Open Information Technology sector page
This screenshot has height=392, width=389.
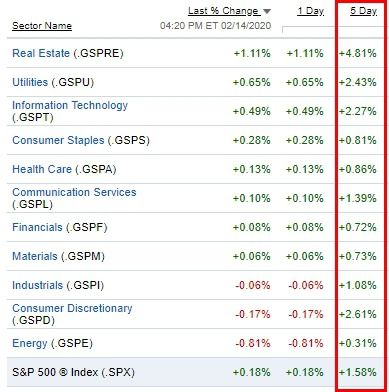click(x=70, y=105)
